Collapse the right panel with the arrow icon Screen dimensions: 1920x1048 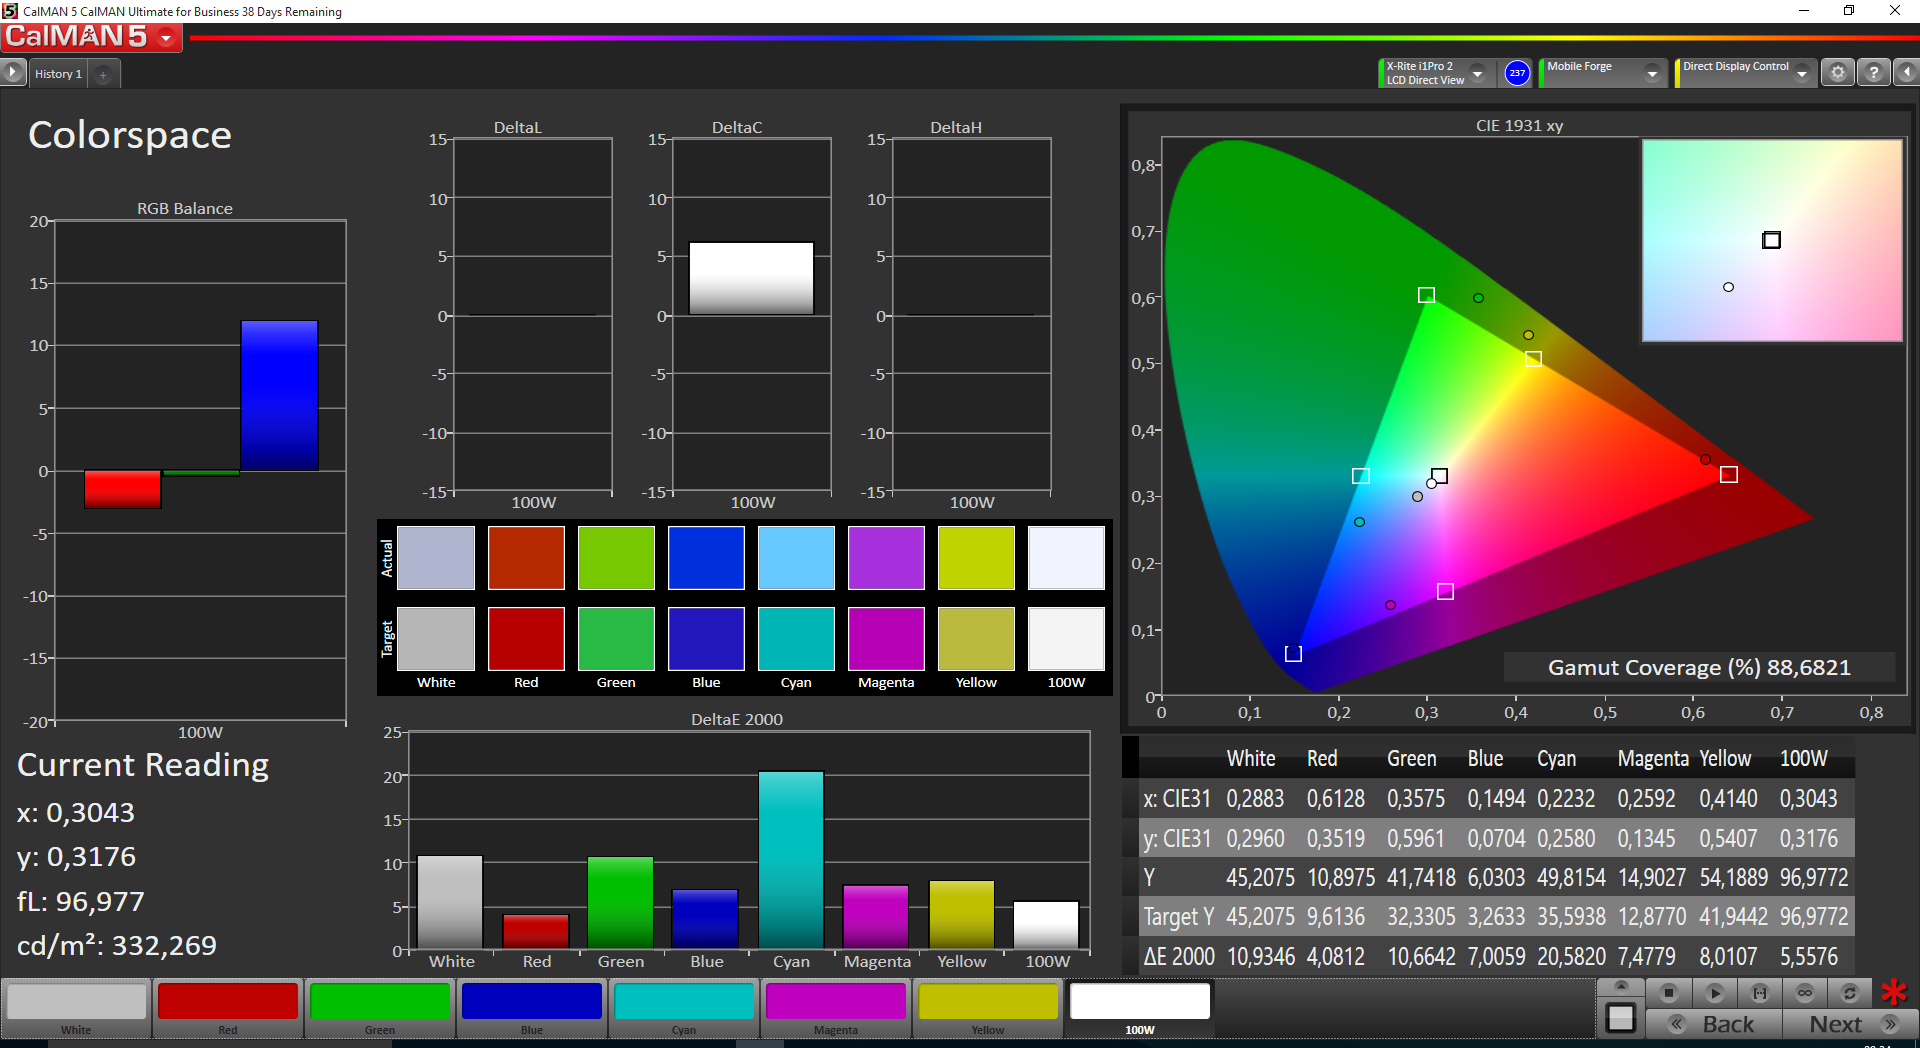click(1906, 73)
